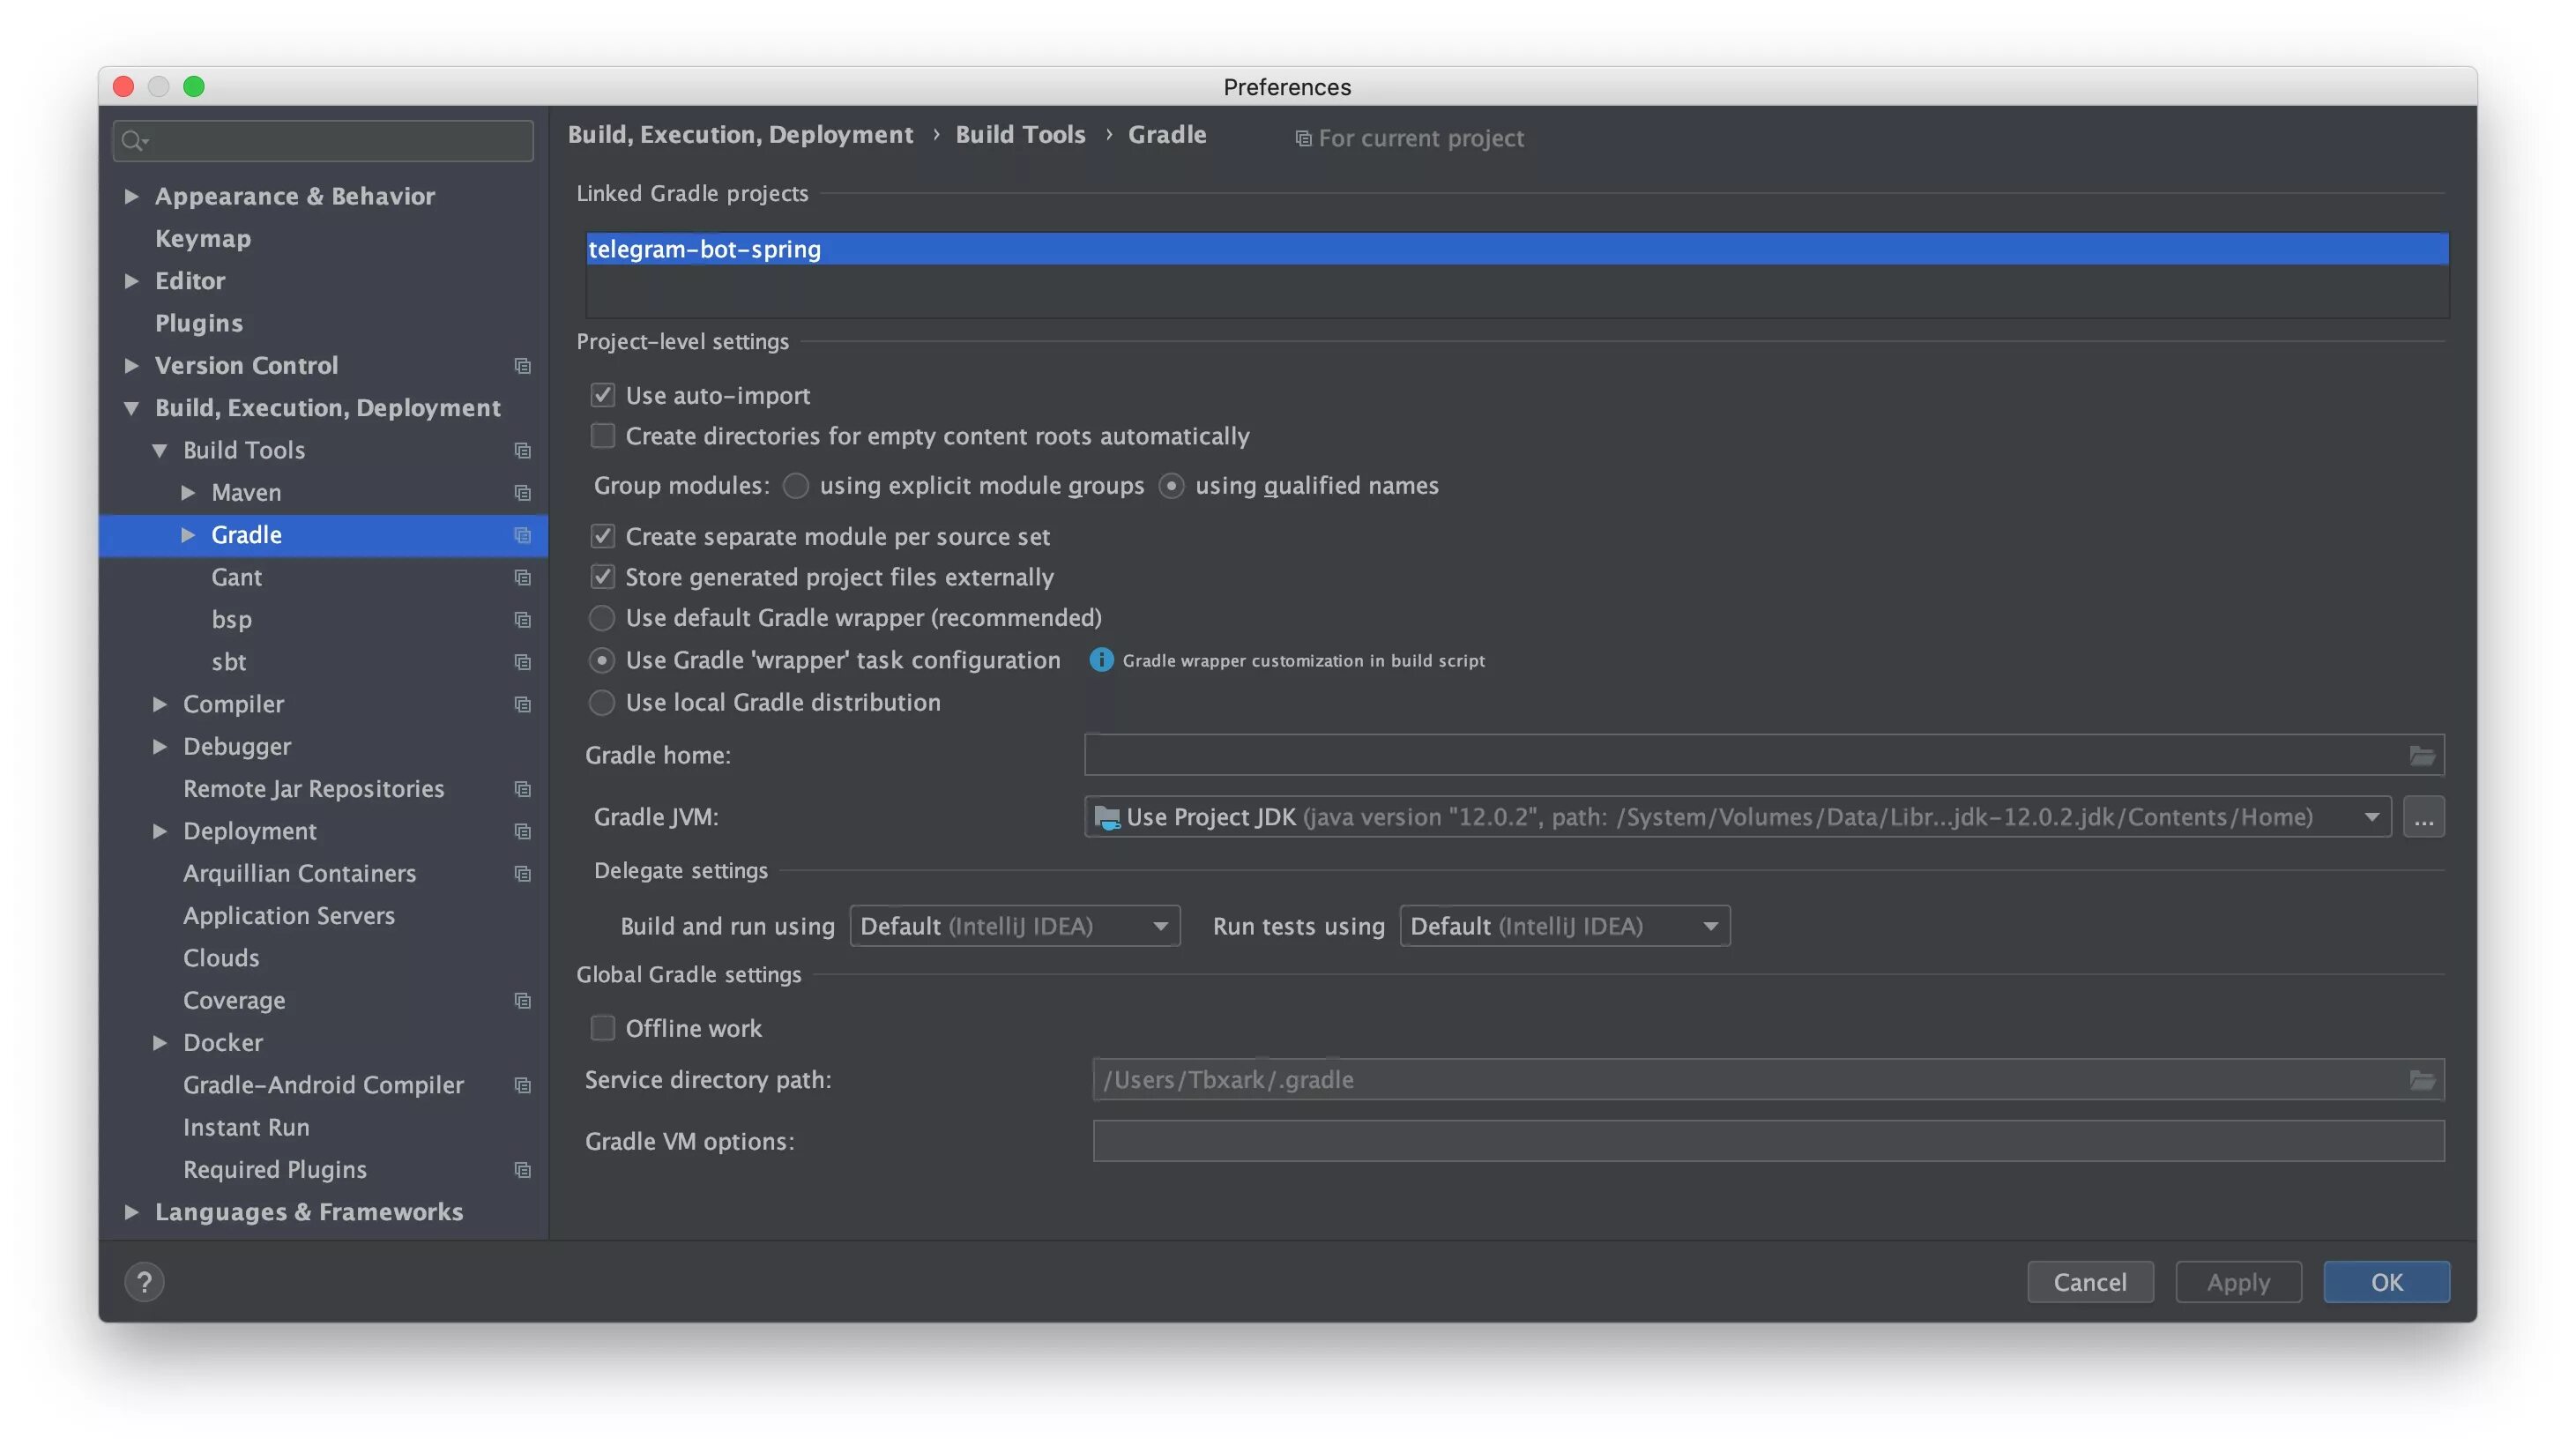This screenshot has height=1453, width=2576.
Task: Select Keymap in the settings sidebar
Action: tap(203, 238)
